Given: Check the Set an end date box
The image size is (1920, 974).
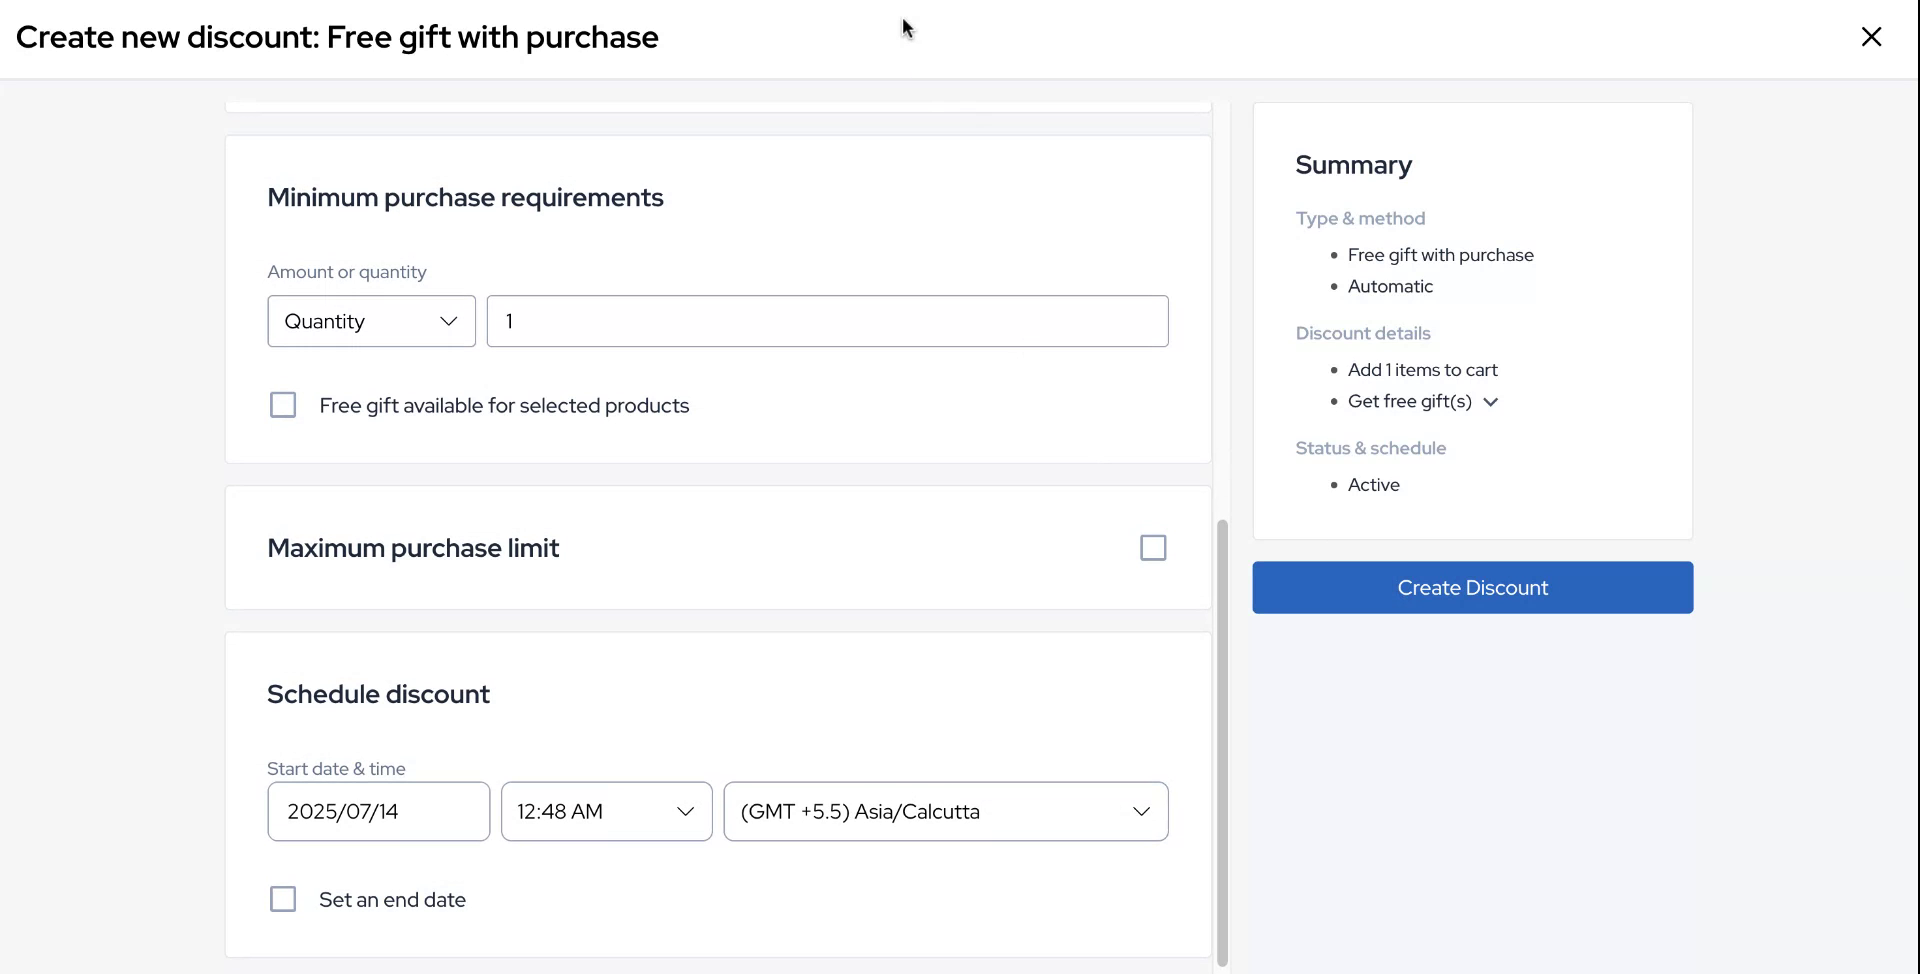Looking at the screenshot, I should pos(283,899).
